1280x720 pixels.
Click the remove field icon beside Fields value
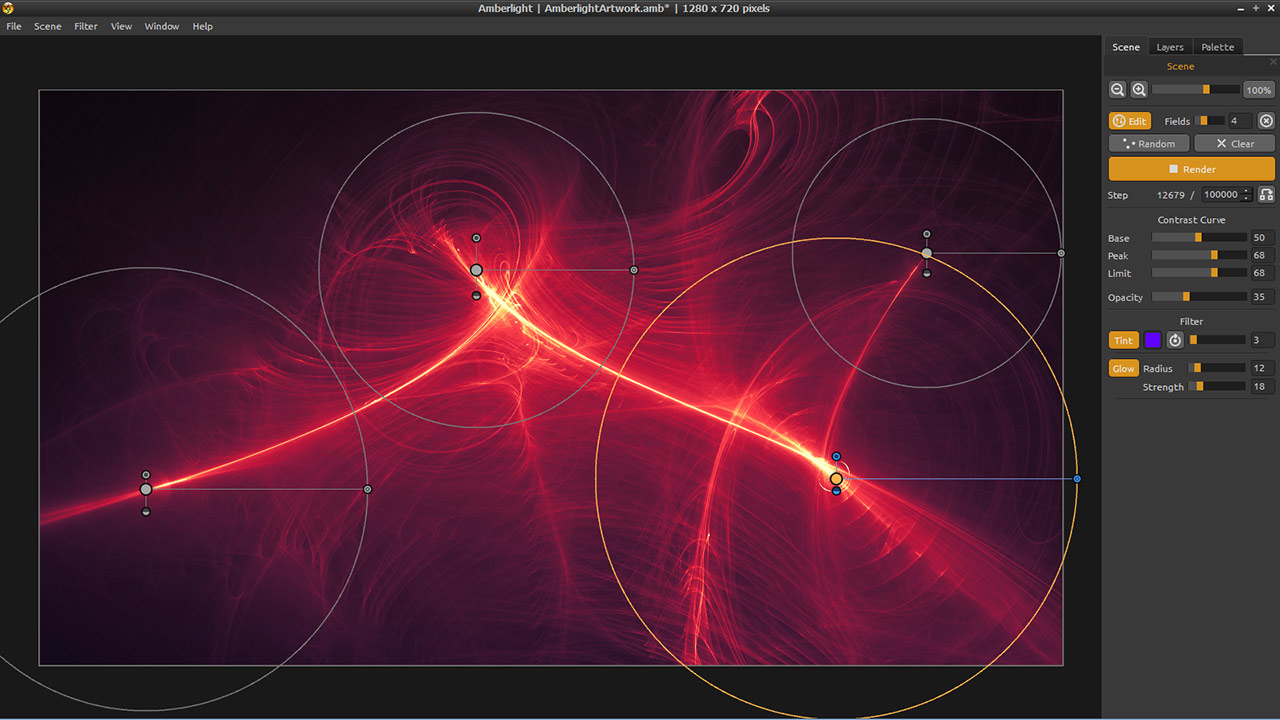tap(1266, 121)
